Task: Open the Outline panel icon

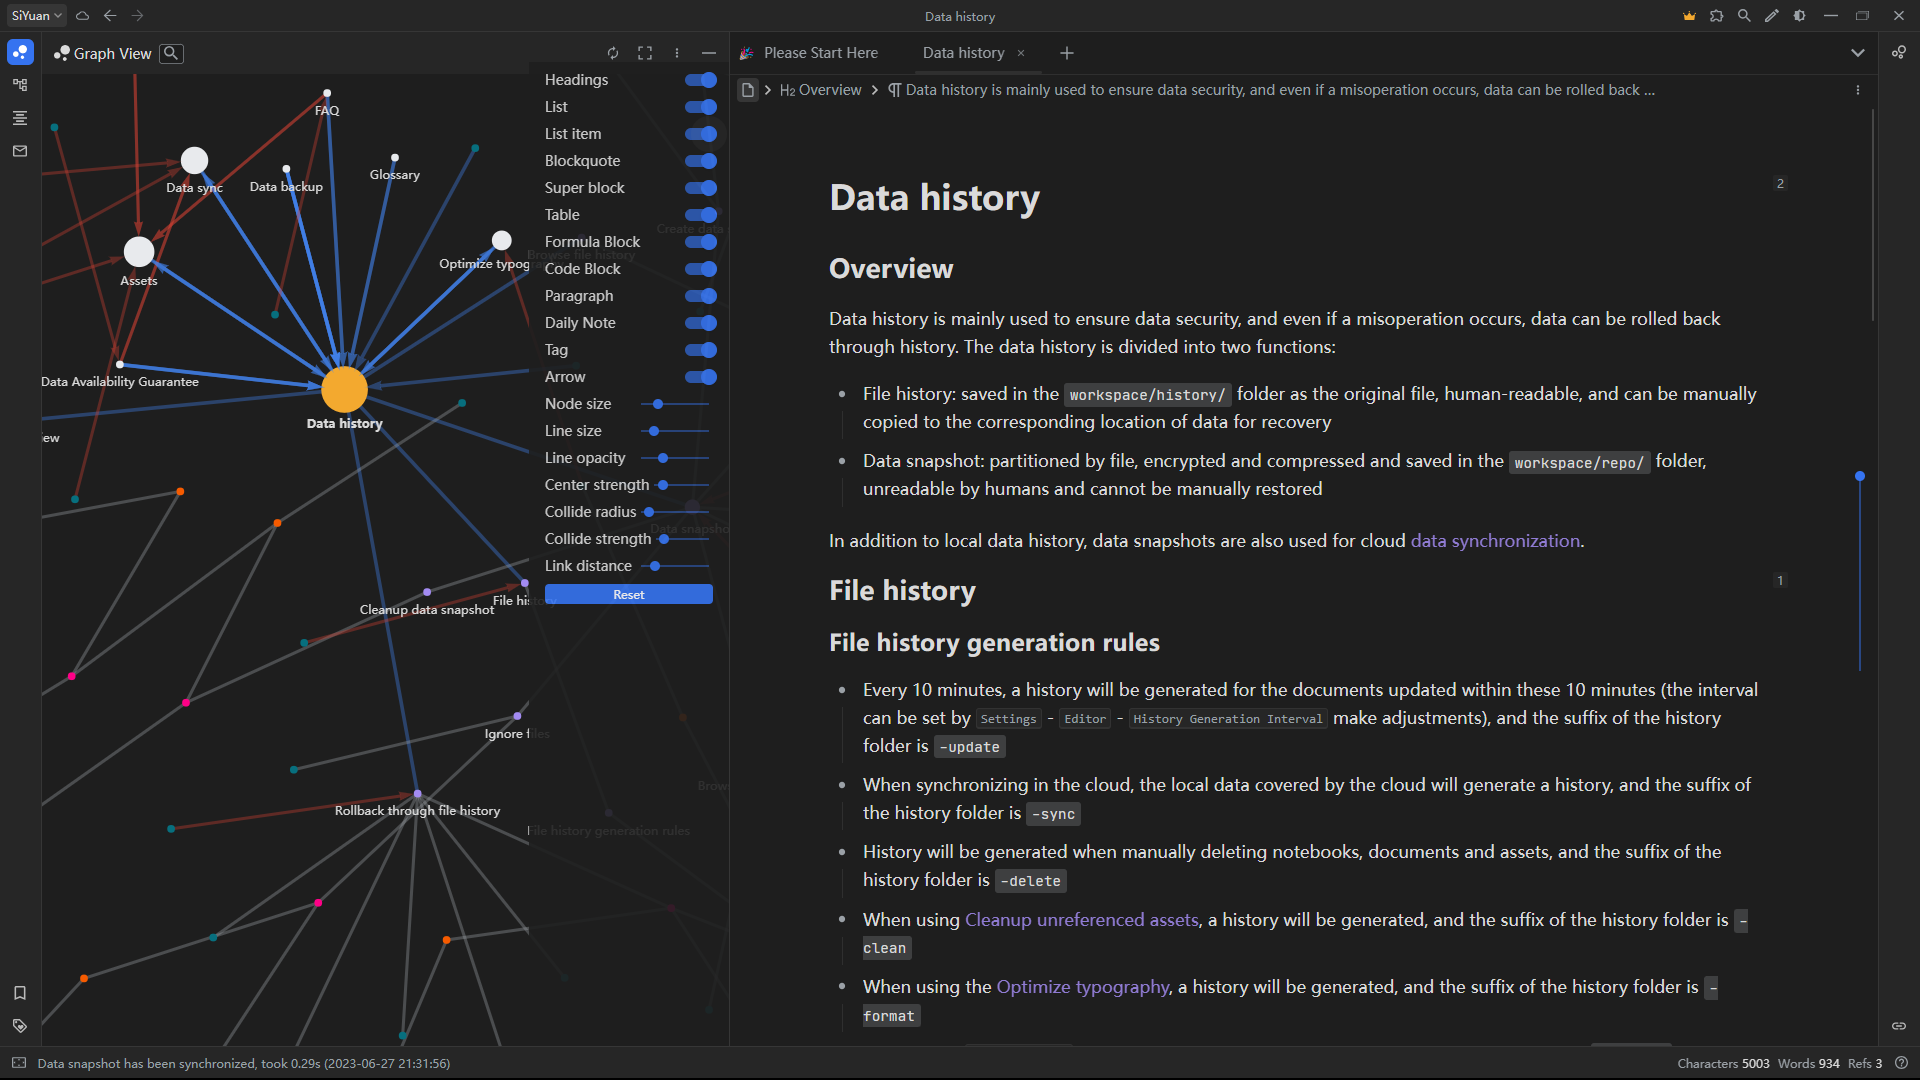Action: point(20,118)
